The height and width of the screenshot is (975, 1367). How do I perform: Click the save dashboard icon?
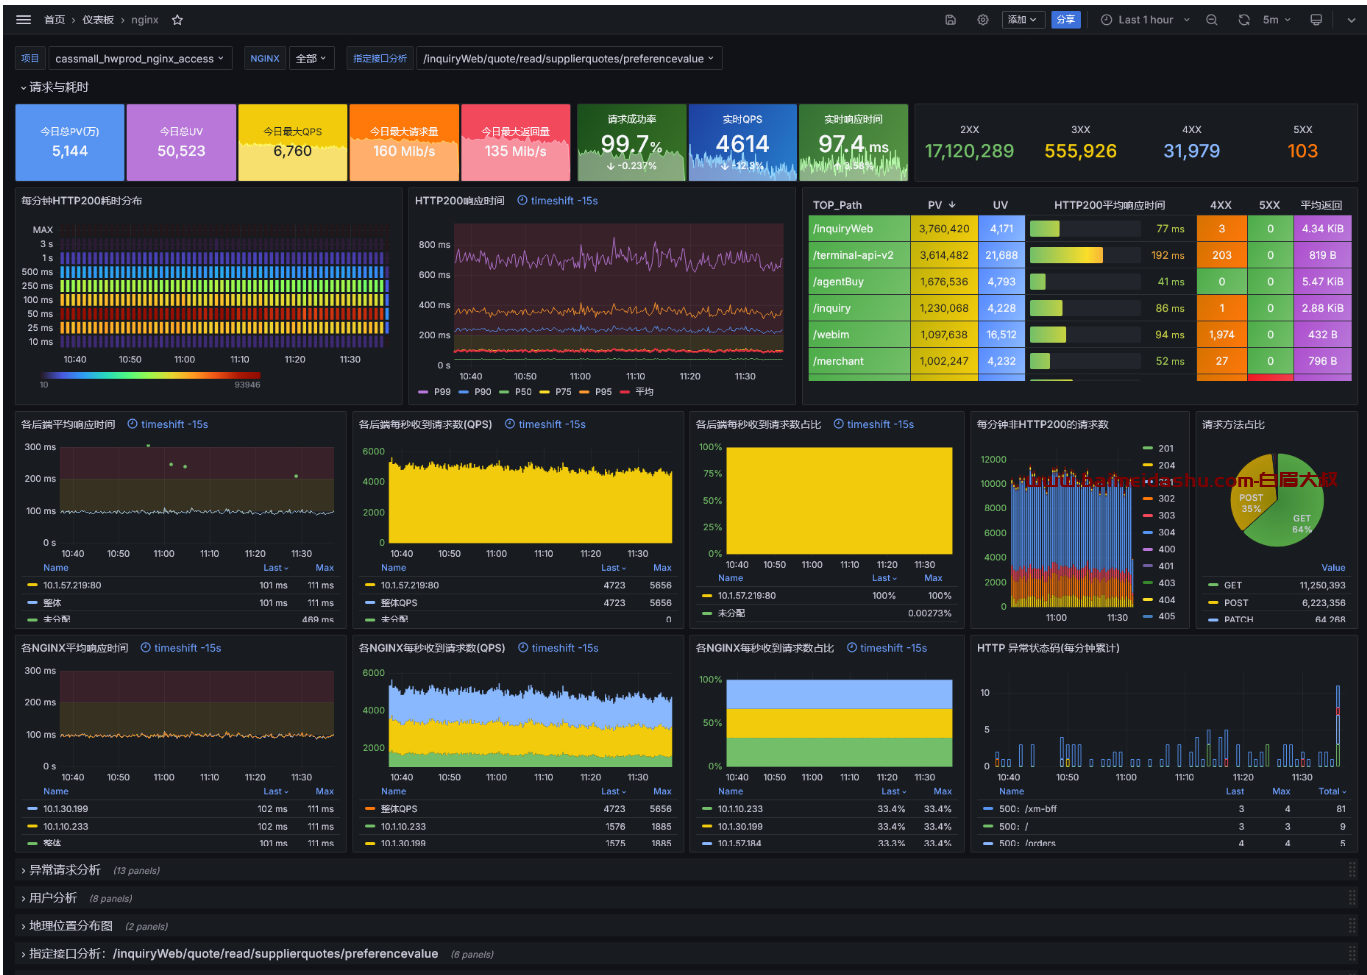(950, 20)
